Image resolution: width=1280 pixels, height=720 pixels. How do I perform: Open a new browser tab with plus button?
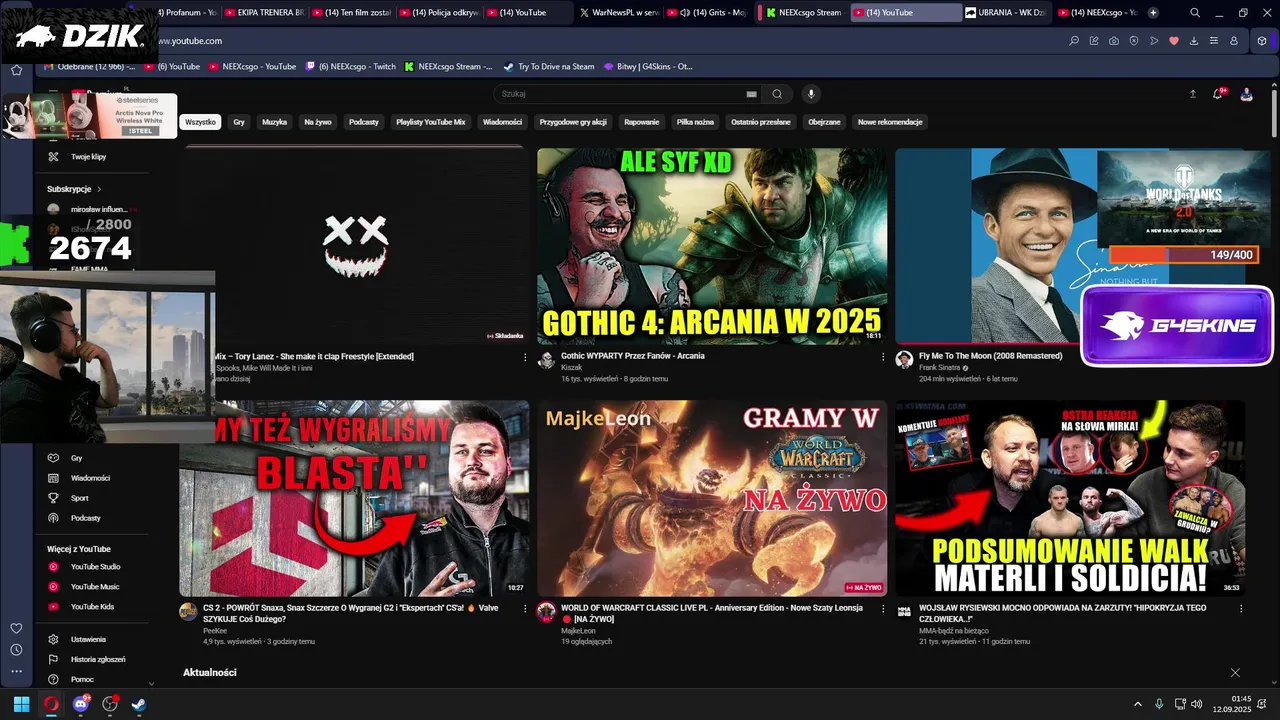click(x=1153, y=13)
